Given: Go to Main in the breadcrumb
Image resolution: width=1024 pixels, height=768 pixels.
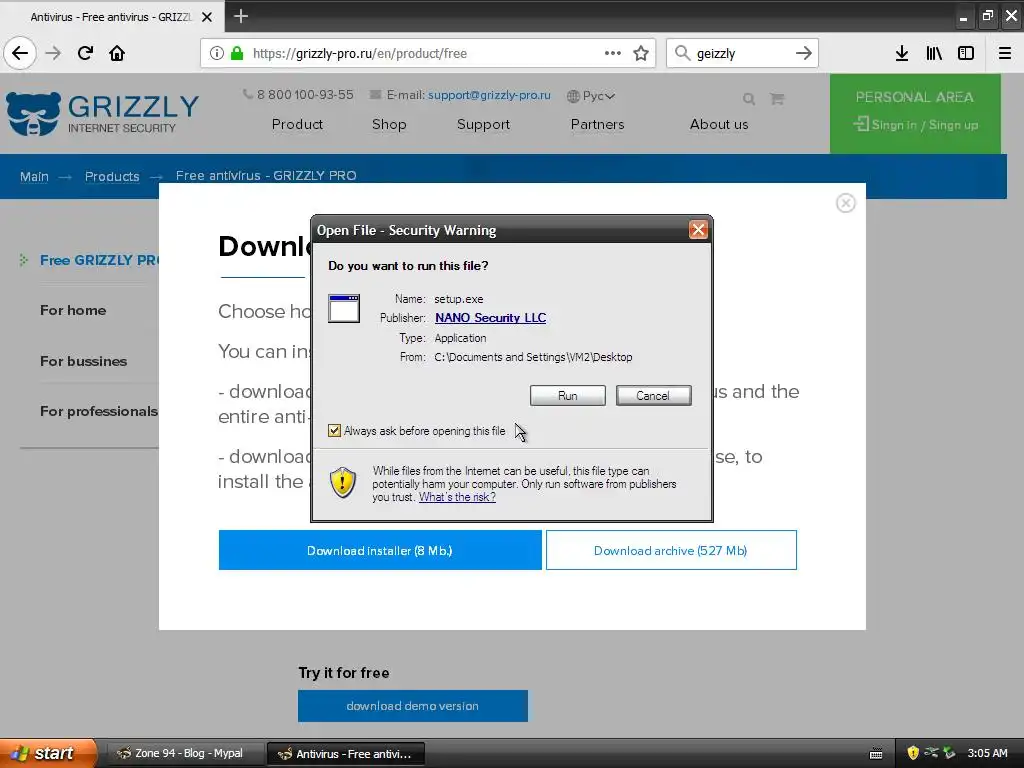Looking at the screenshot, I should pyautogui.click(x=34, y=176).
